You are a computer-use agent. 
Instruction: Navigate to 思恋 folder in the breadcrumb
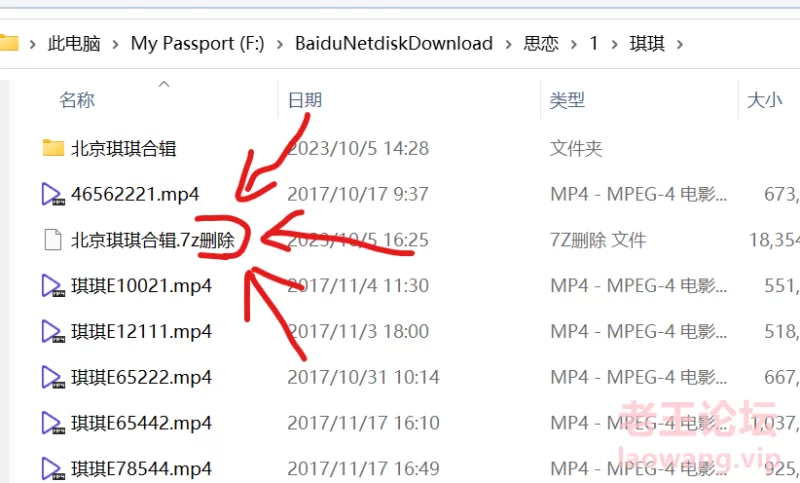coord(541,44)
